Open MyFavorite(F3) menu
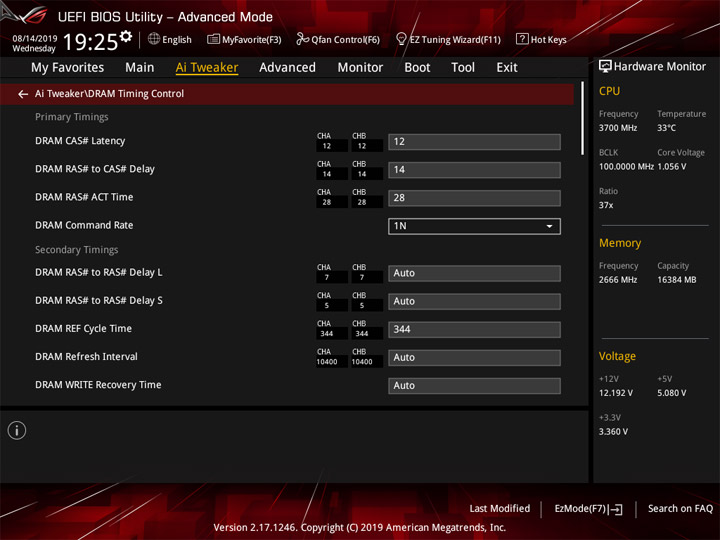This screenshot has width=720, height=540. [244, 39]
